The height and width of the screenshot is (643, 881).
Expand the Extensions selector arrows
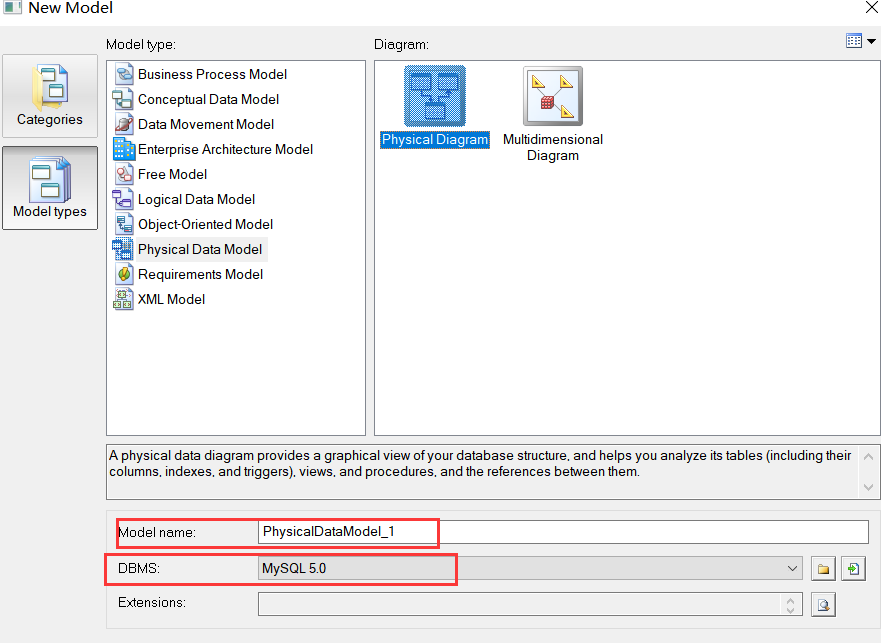[x=792, y=603]
